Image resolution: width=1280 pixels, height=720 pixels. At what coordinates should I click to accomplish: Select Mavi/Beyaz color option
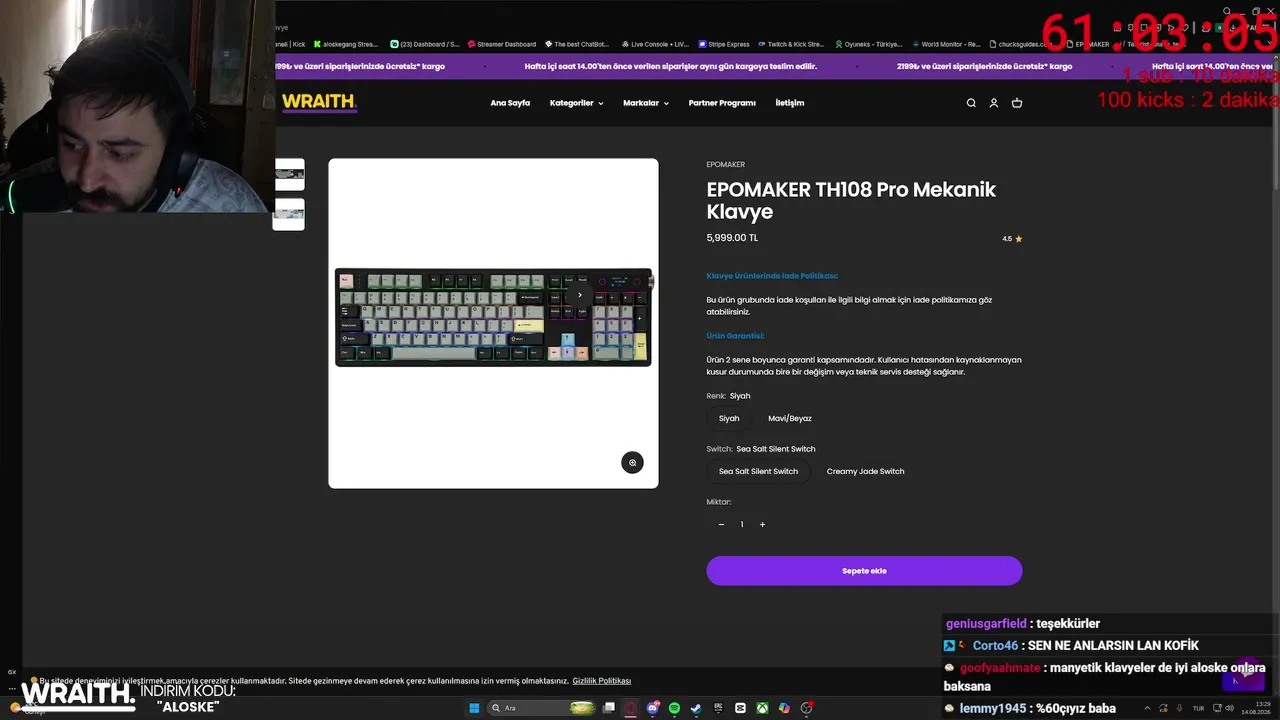click(790, 419)
